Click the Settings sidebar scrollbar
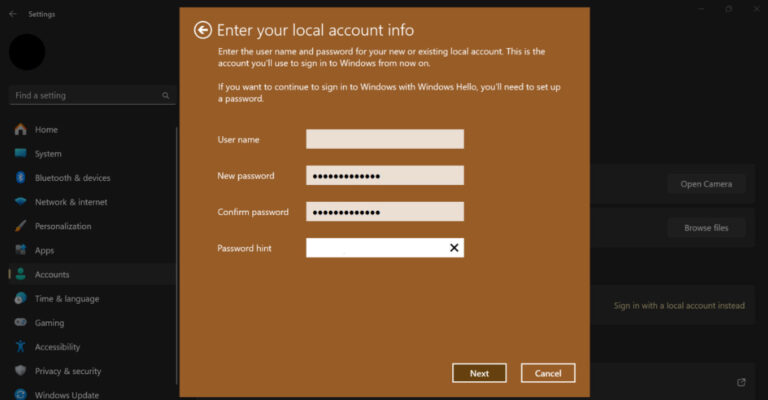Image resolution: width=768 pixels, height=400 pixels. (177, 256)
